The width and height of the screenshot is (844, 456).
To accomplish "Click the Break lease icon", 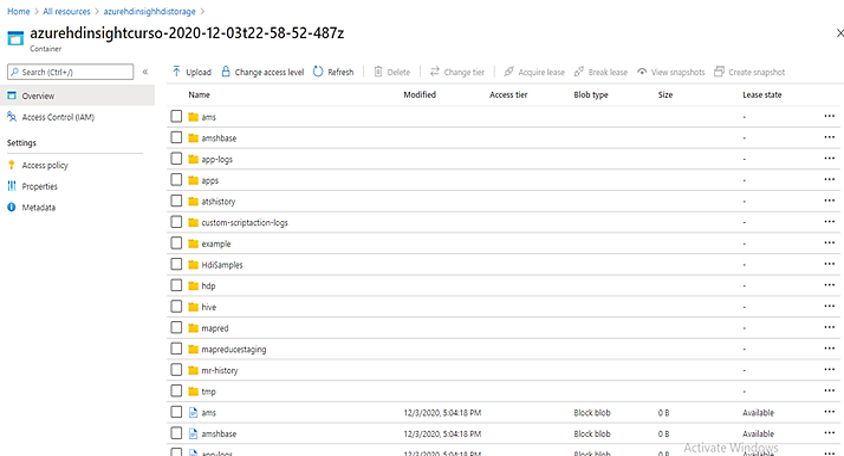I will (x=579, y=72).
